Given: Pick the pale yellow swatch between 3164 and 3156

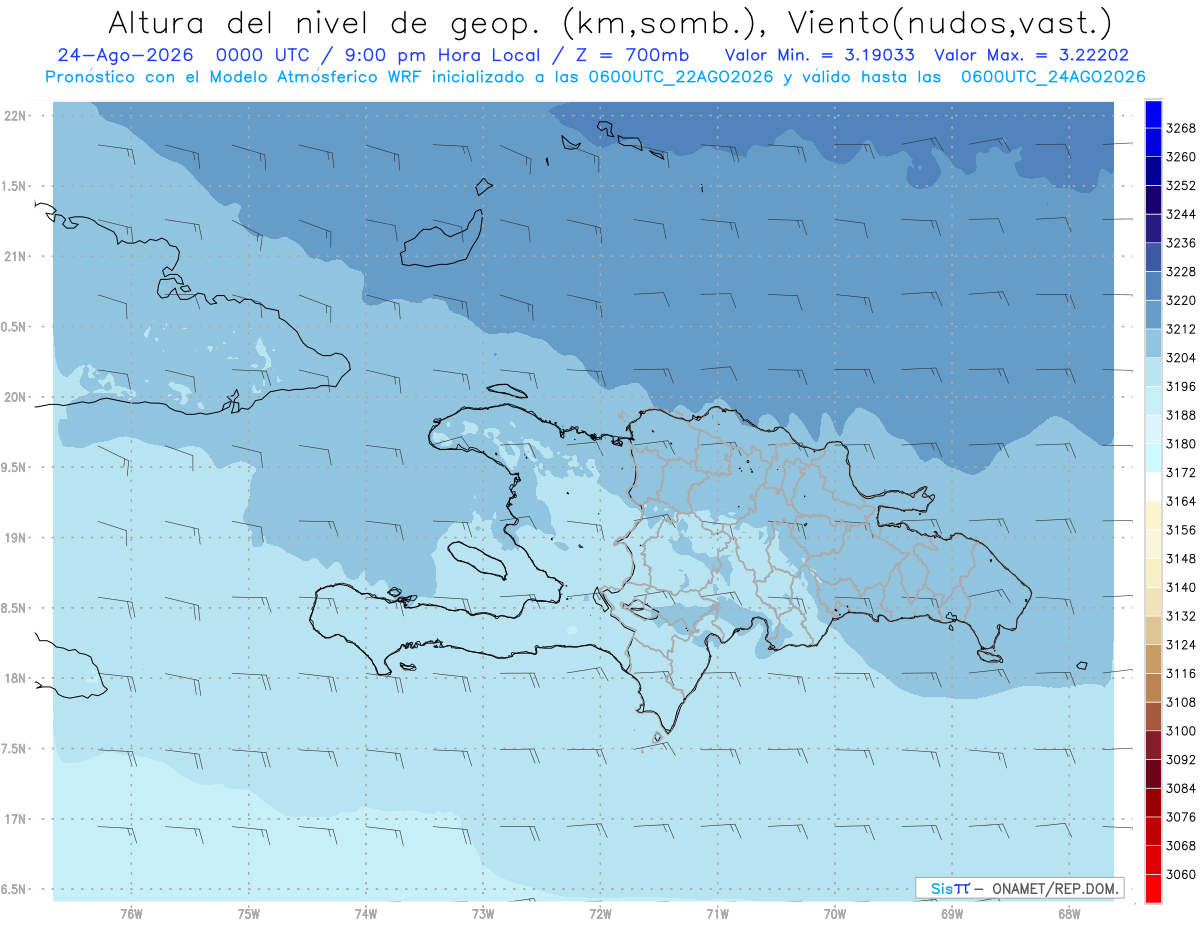Looking at the screenshot, I should [1152, 515].
